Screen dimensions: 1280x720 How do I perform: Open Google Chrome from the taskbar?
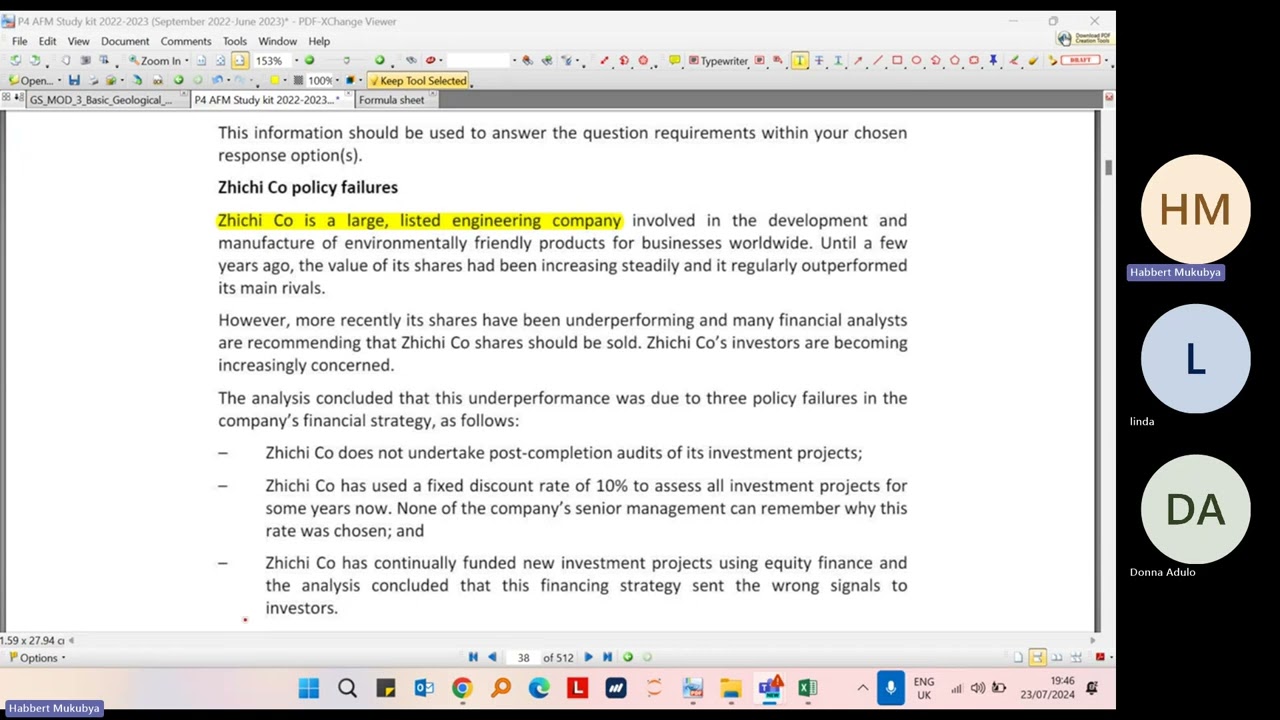click(462, 688)
